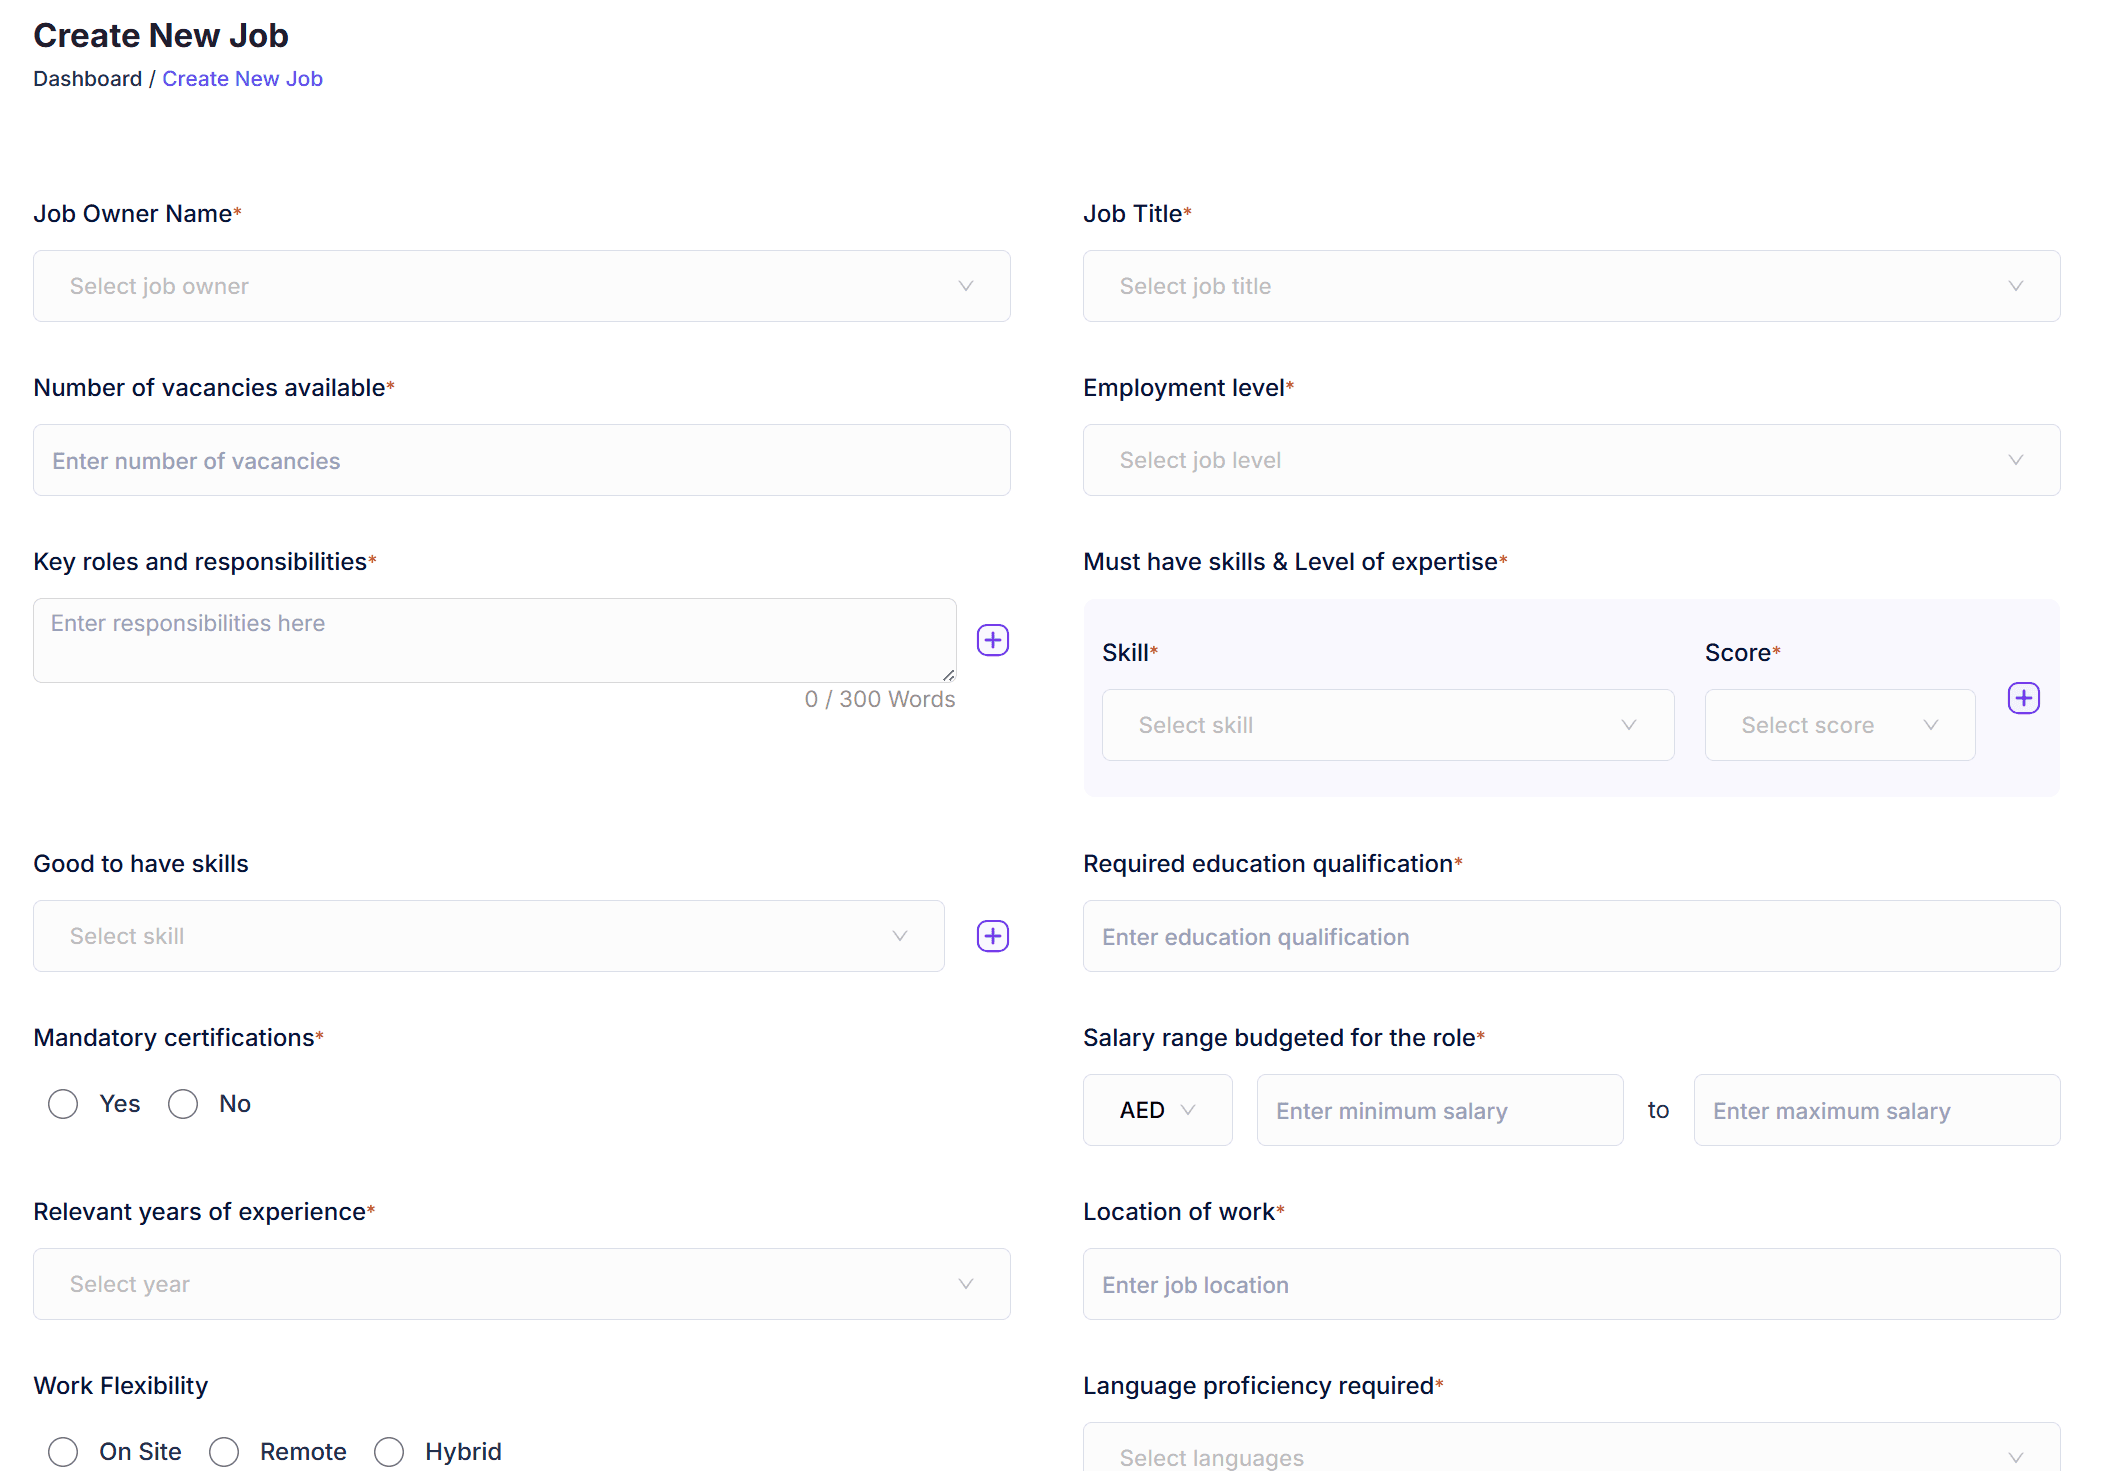The width and height of the screenshot is (2101, 1471).
Task: Click the responsibilities text area
Action: [494, 640]
